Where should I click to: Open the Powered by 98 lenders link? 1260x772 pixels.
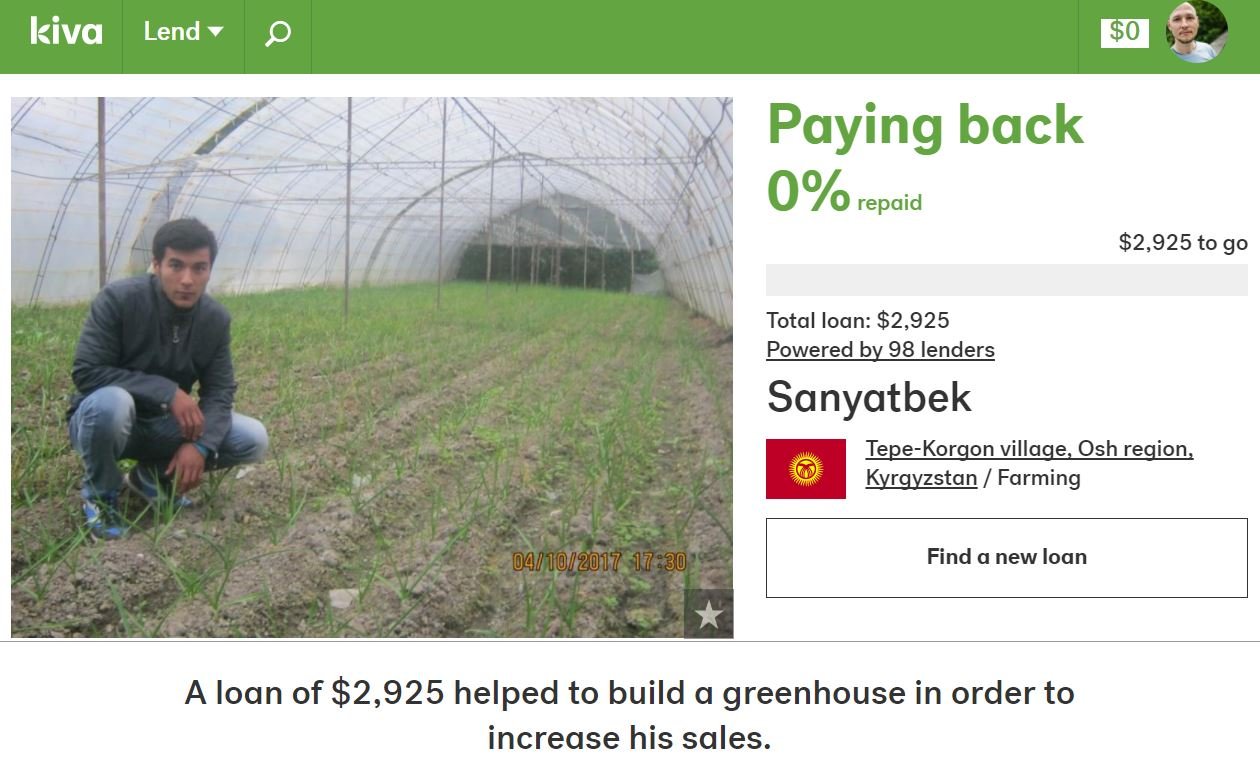(880, 350)
